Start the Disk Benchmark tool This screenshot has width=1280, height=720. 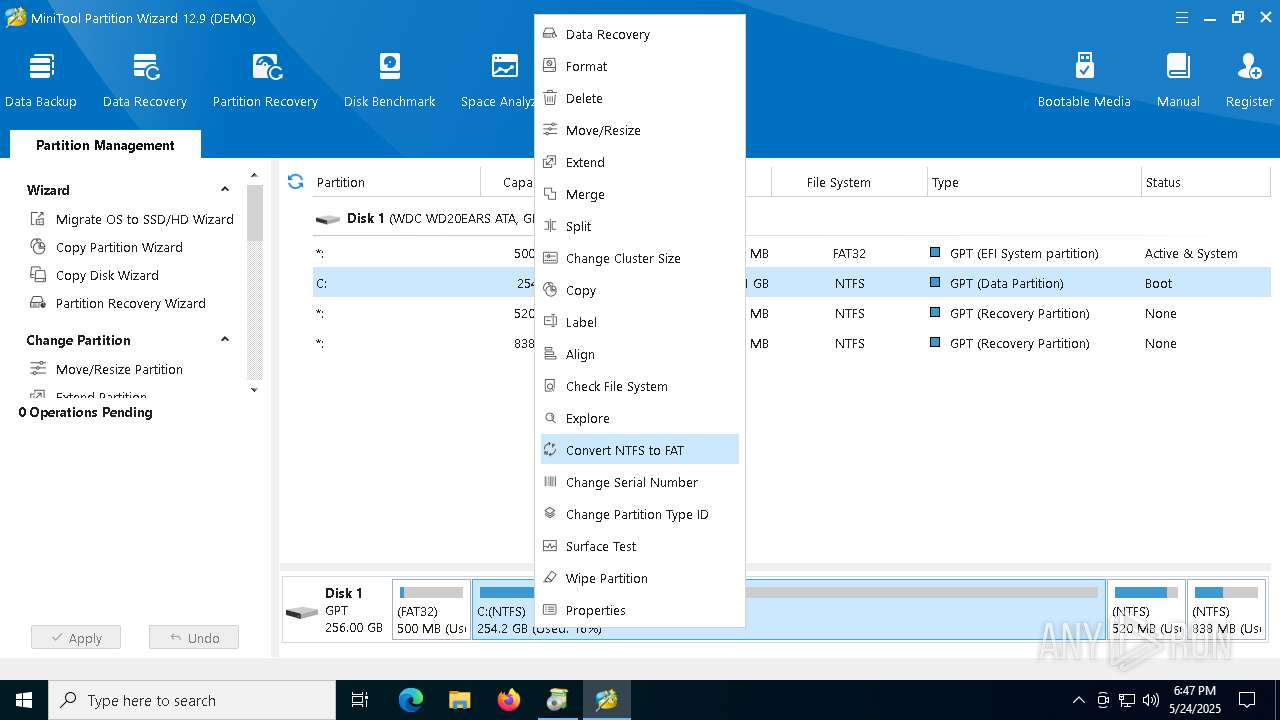[x=389, y=80]
